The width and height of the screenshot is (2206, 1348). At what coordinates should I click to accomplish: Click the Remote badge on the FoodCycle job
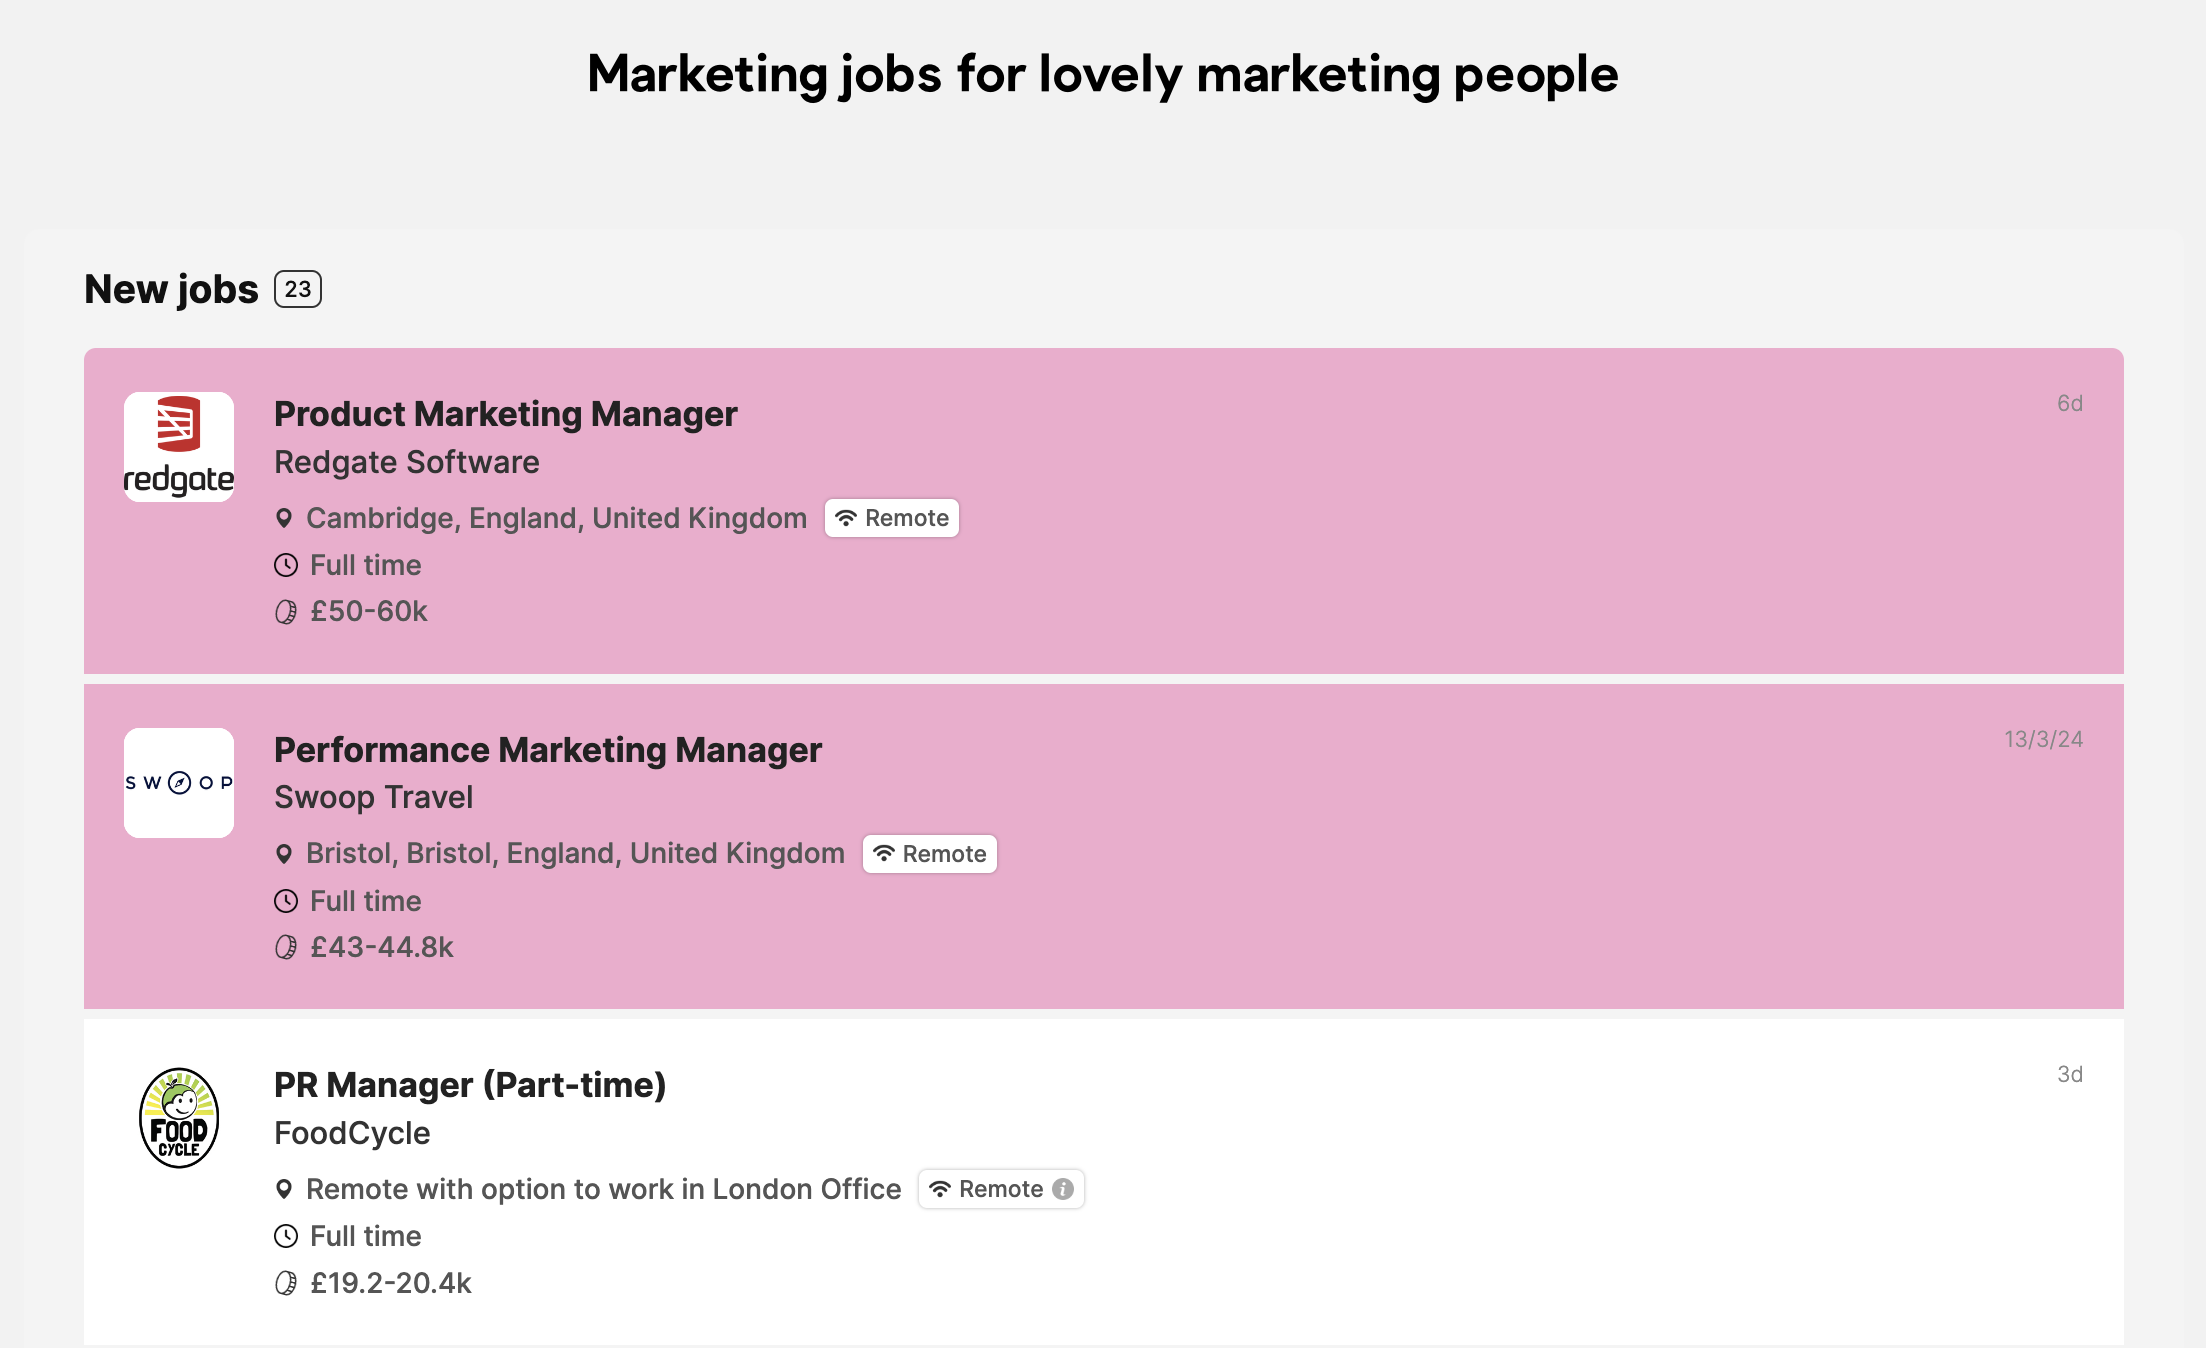pyautogui.click(x=1000, y=1189)
